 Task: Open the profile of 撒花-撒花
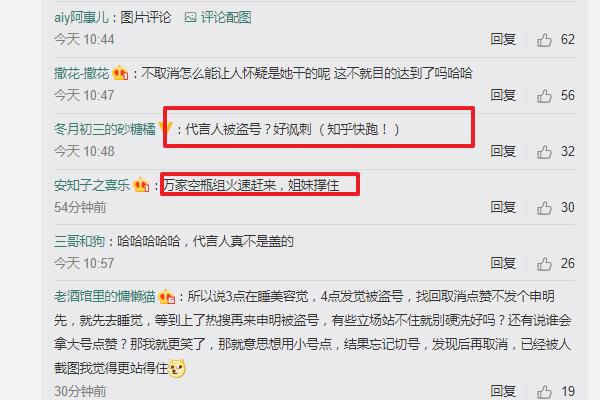click(82, 73)
